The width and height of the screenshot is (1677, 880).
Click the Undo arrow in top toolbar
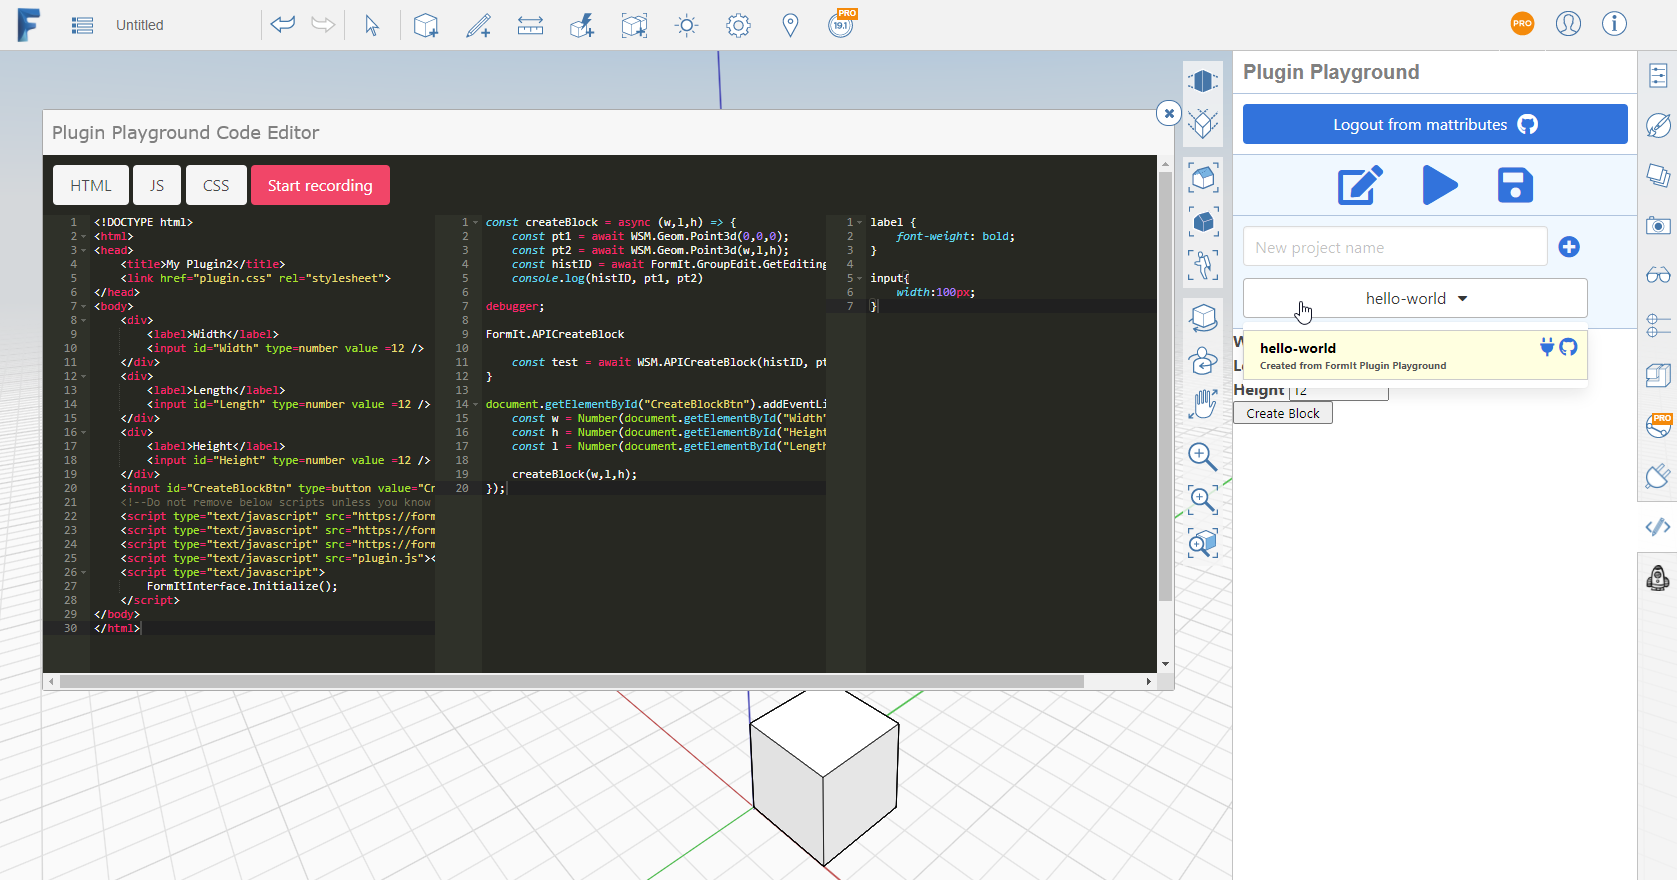click(x=283, y=25)
